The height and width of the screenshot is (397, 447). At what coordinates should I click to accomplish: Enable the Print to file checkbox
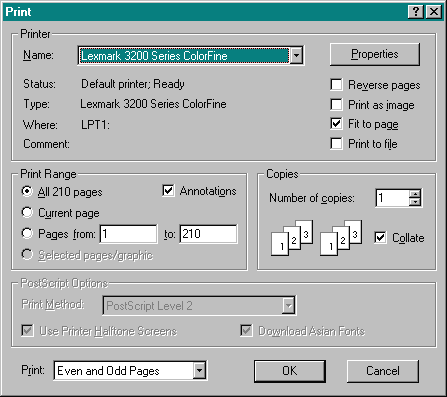336,144
